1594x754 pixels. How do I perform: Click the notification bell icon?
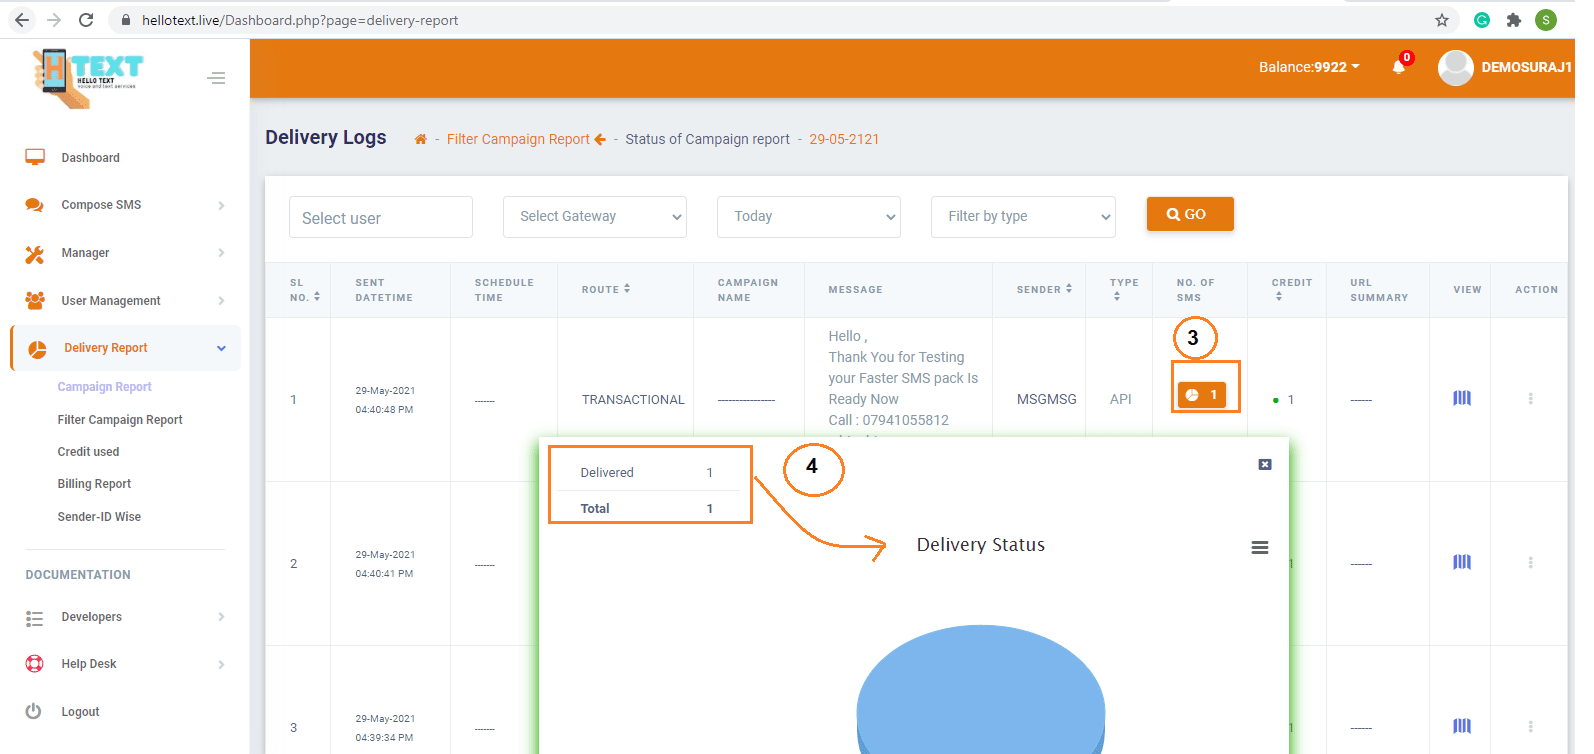tap(1398, 67)
